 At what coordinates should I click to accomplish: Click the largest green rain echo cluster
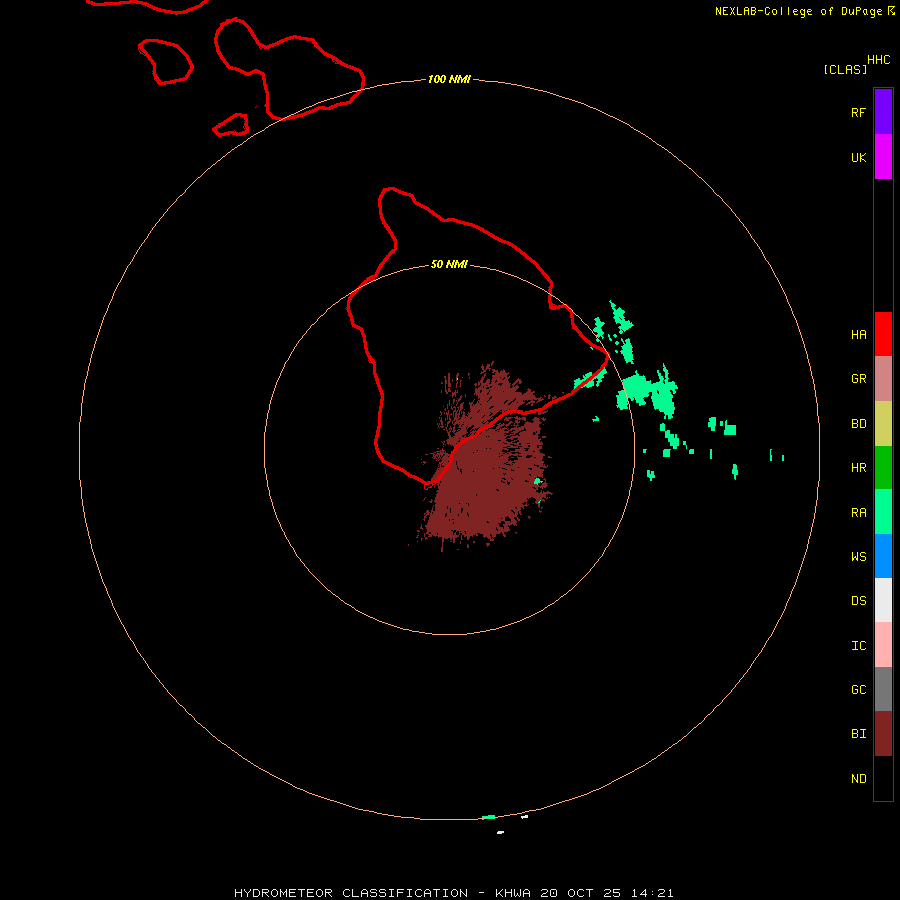647,391
